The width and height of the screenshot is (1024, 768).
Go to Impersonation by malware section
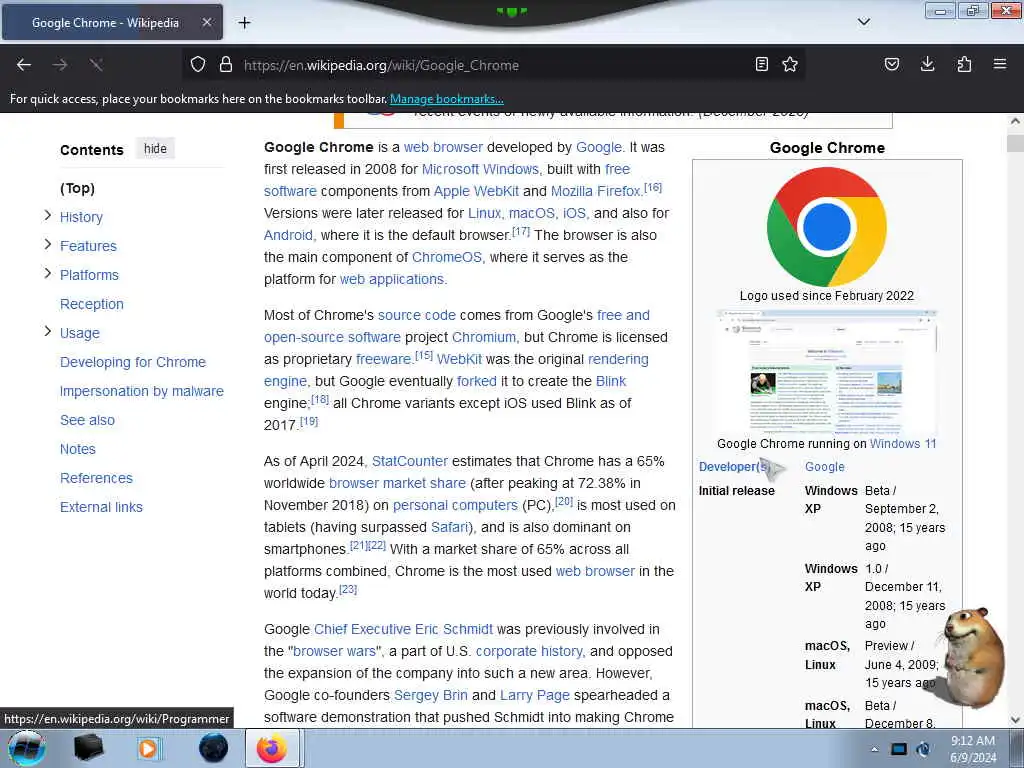[x=142, y=391]
